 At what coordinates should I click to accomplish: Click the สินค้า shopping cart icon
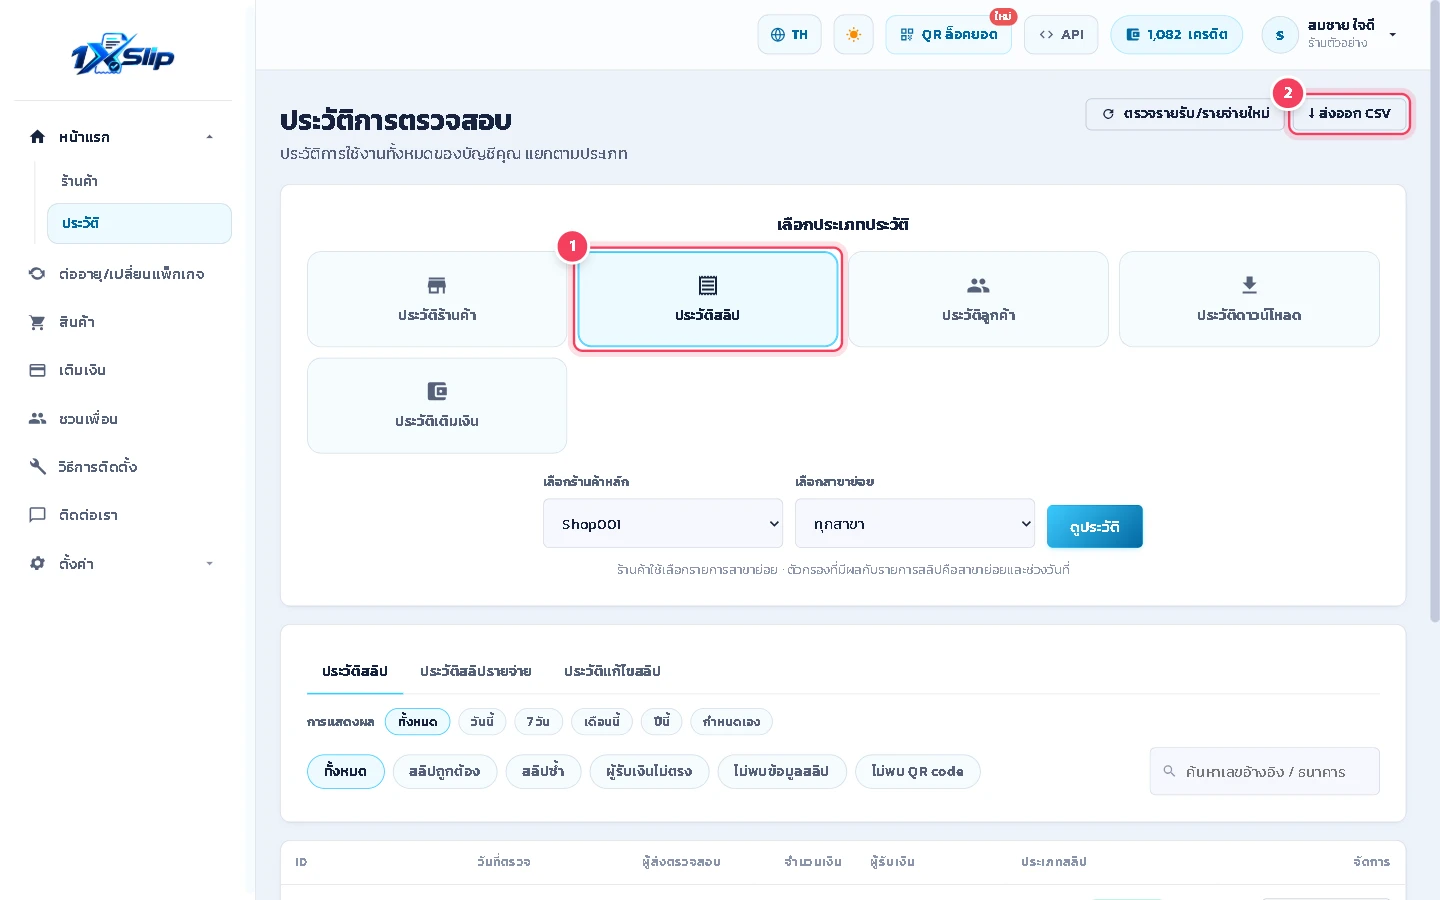[x=37, y=322]
